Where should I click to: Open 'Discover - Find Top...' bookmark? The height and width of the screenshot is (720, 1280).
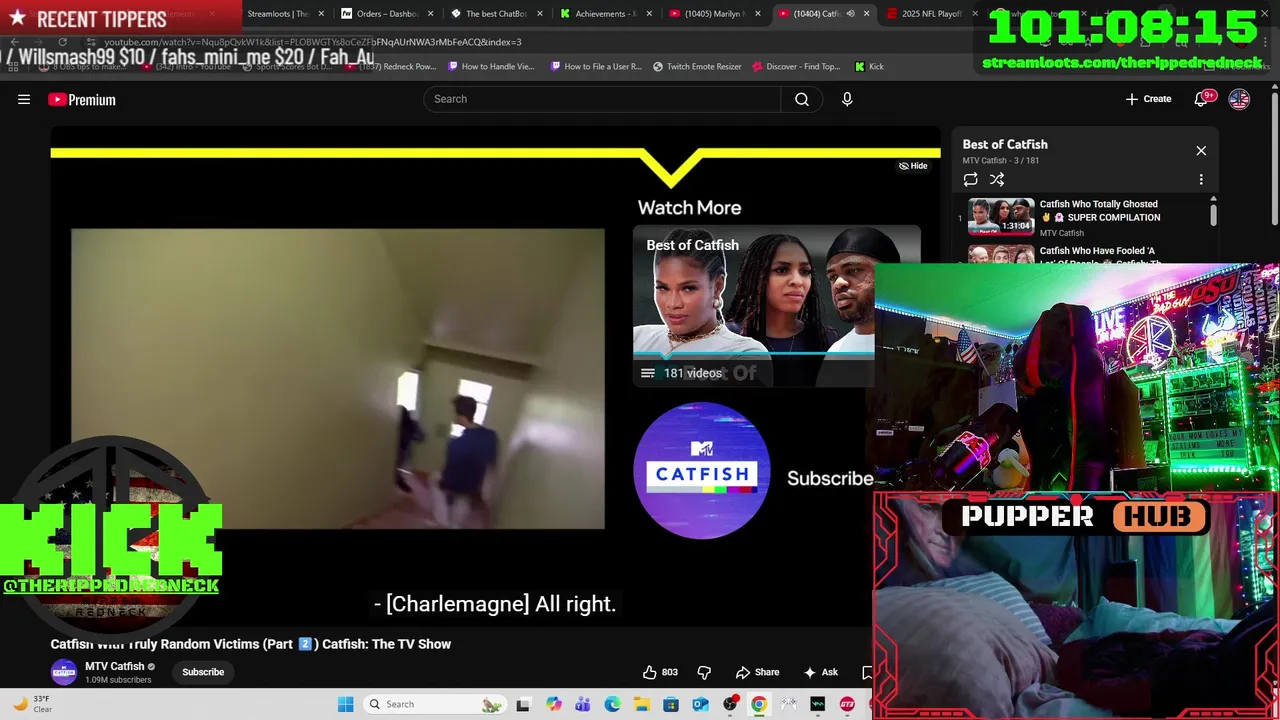[x=796, y=66]
